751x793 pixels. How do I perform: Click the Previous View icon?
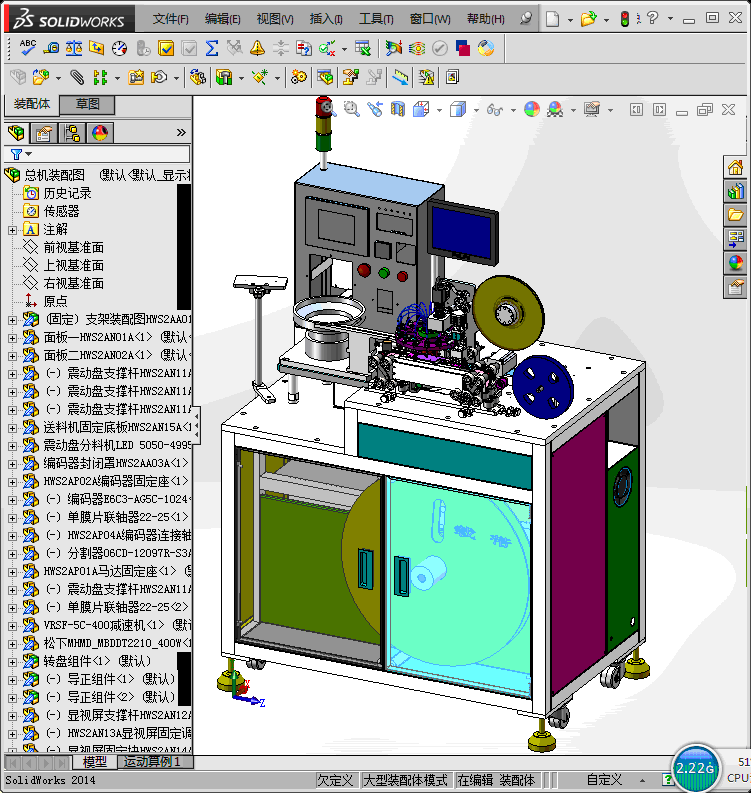(375, 109)
